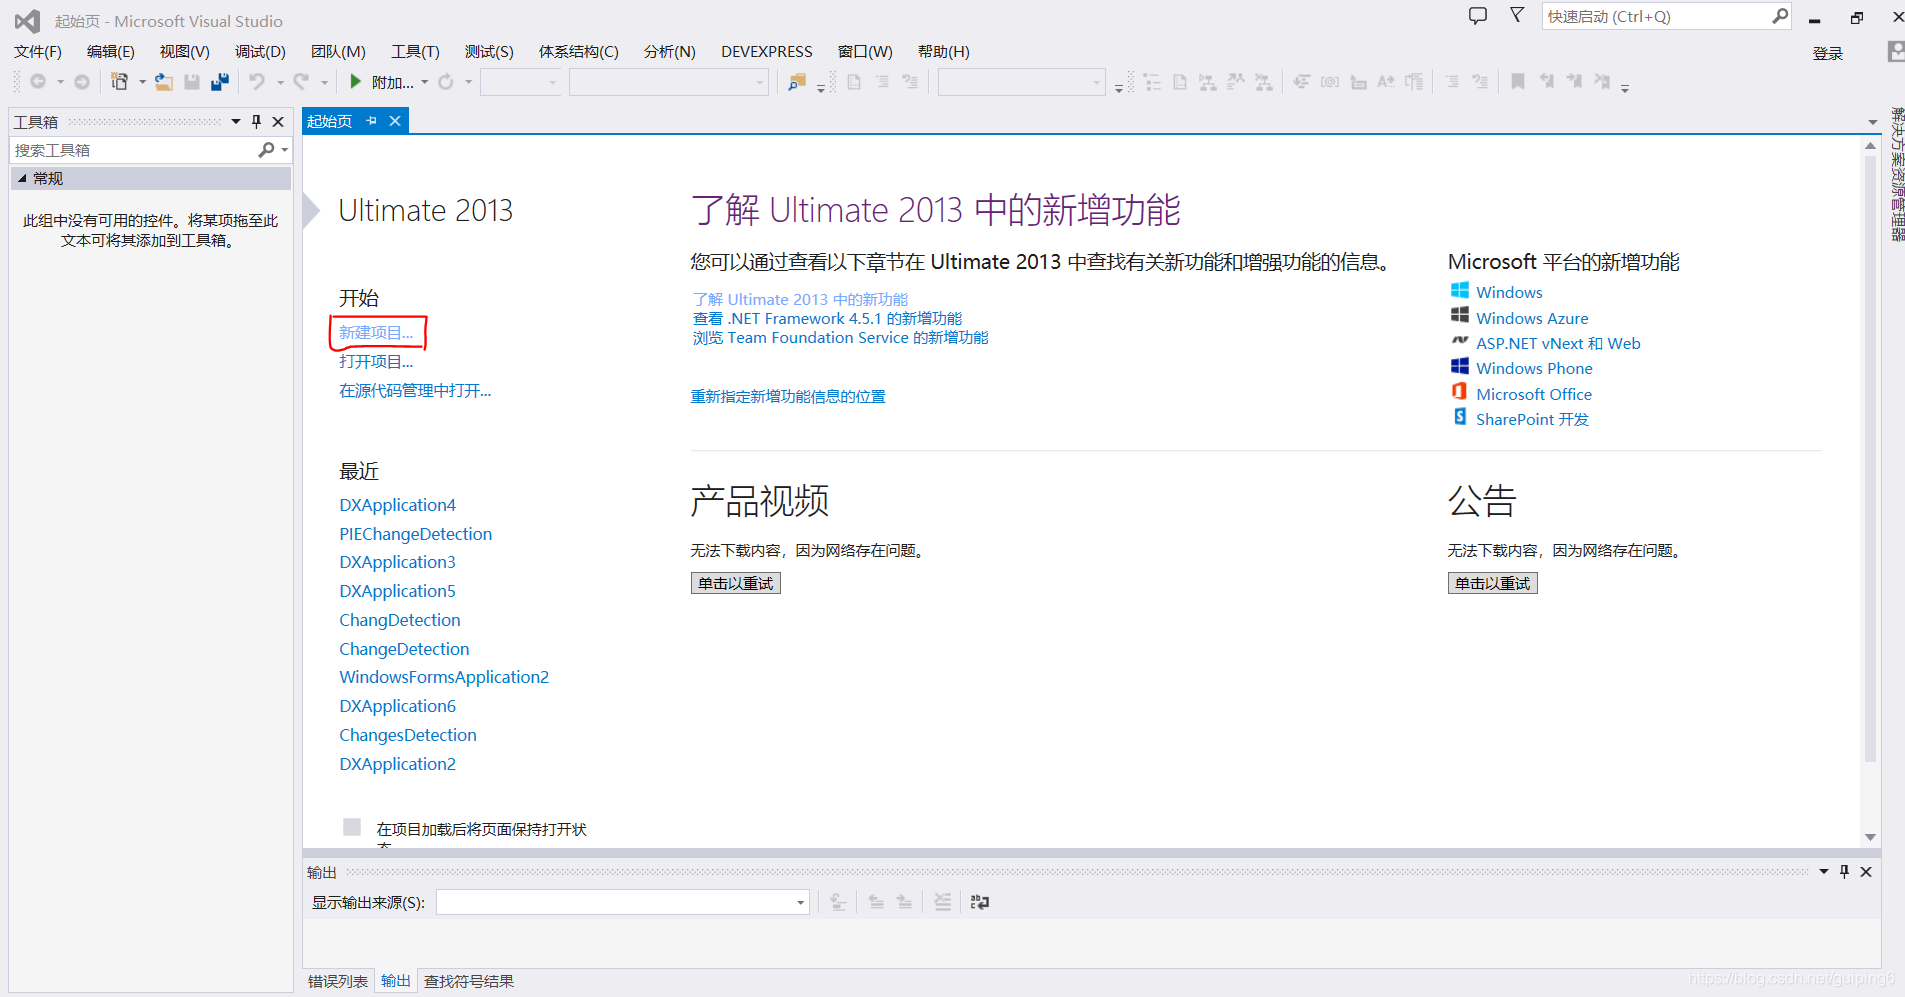Click 单击以重试 under 公告
This screenshot has width=1905, height=997.
(1493, 583)
